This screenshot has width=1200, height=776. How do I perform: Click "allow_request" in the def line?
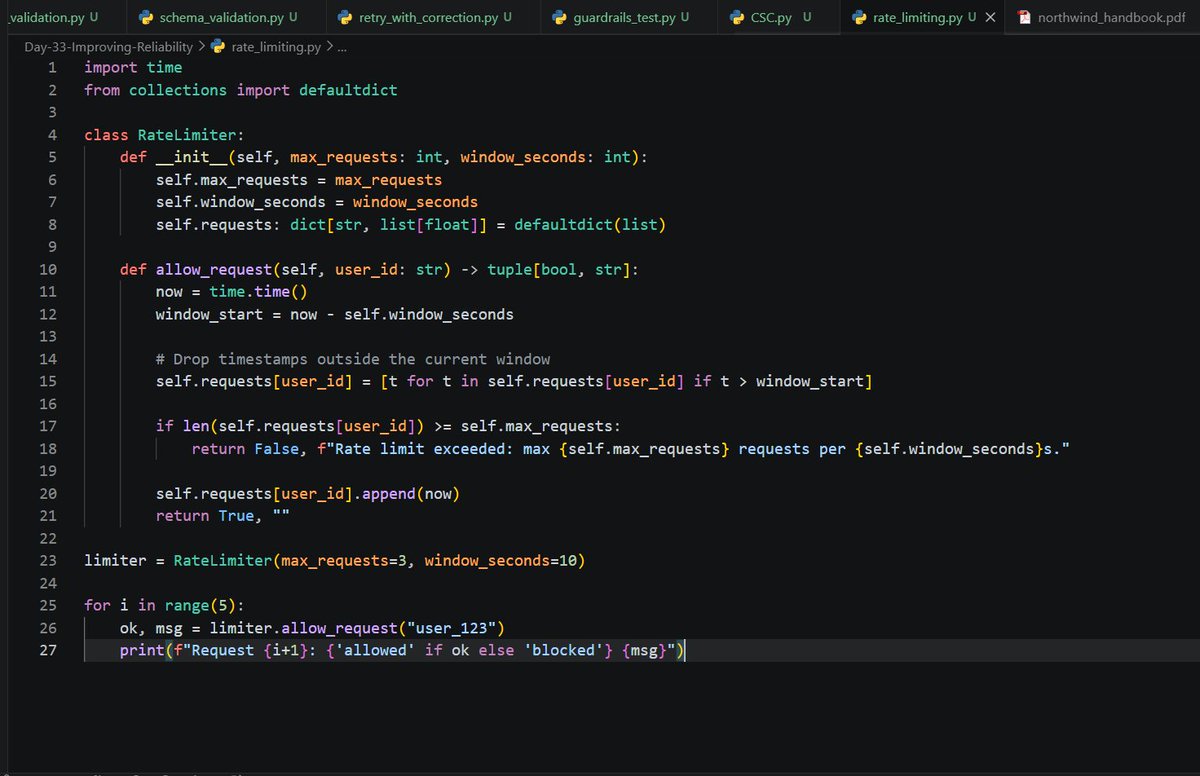[214, 269]
